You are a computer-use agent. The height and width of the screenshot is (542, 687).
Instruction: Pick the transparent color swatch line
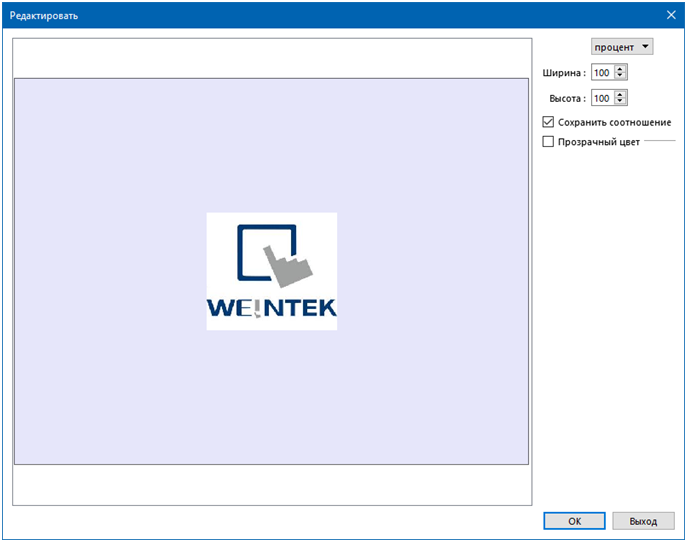click(660, 141)
